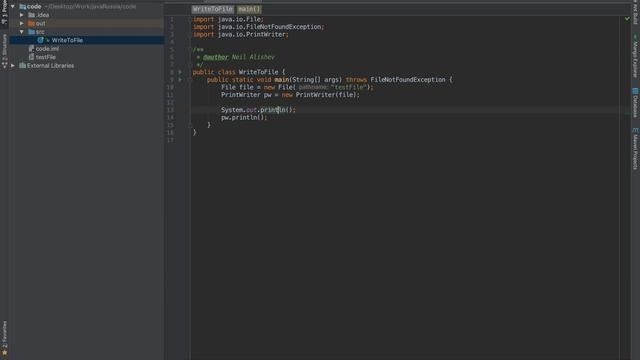Click the code.iml file icon
Viewport: 640px width, 360px height.
(x=31, y=49)
